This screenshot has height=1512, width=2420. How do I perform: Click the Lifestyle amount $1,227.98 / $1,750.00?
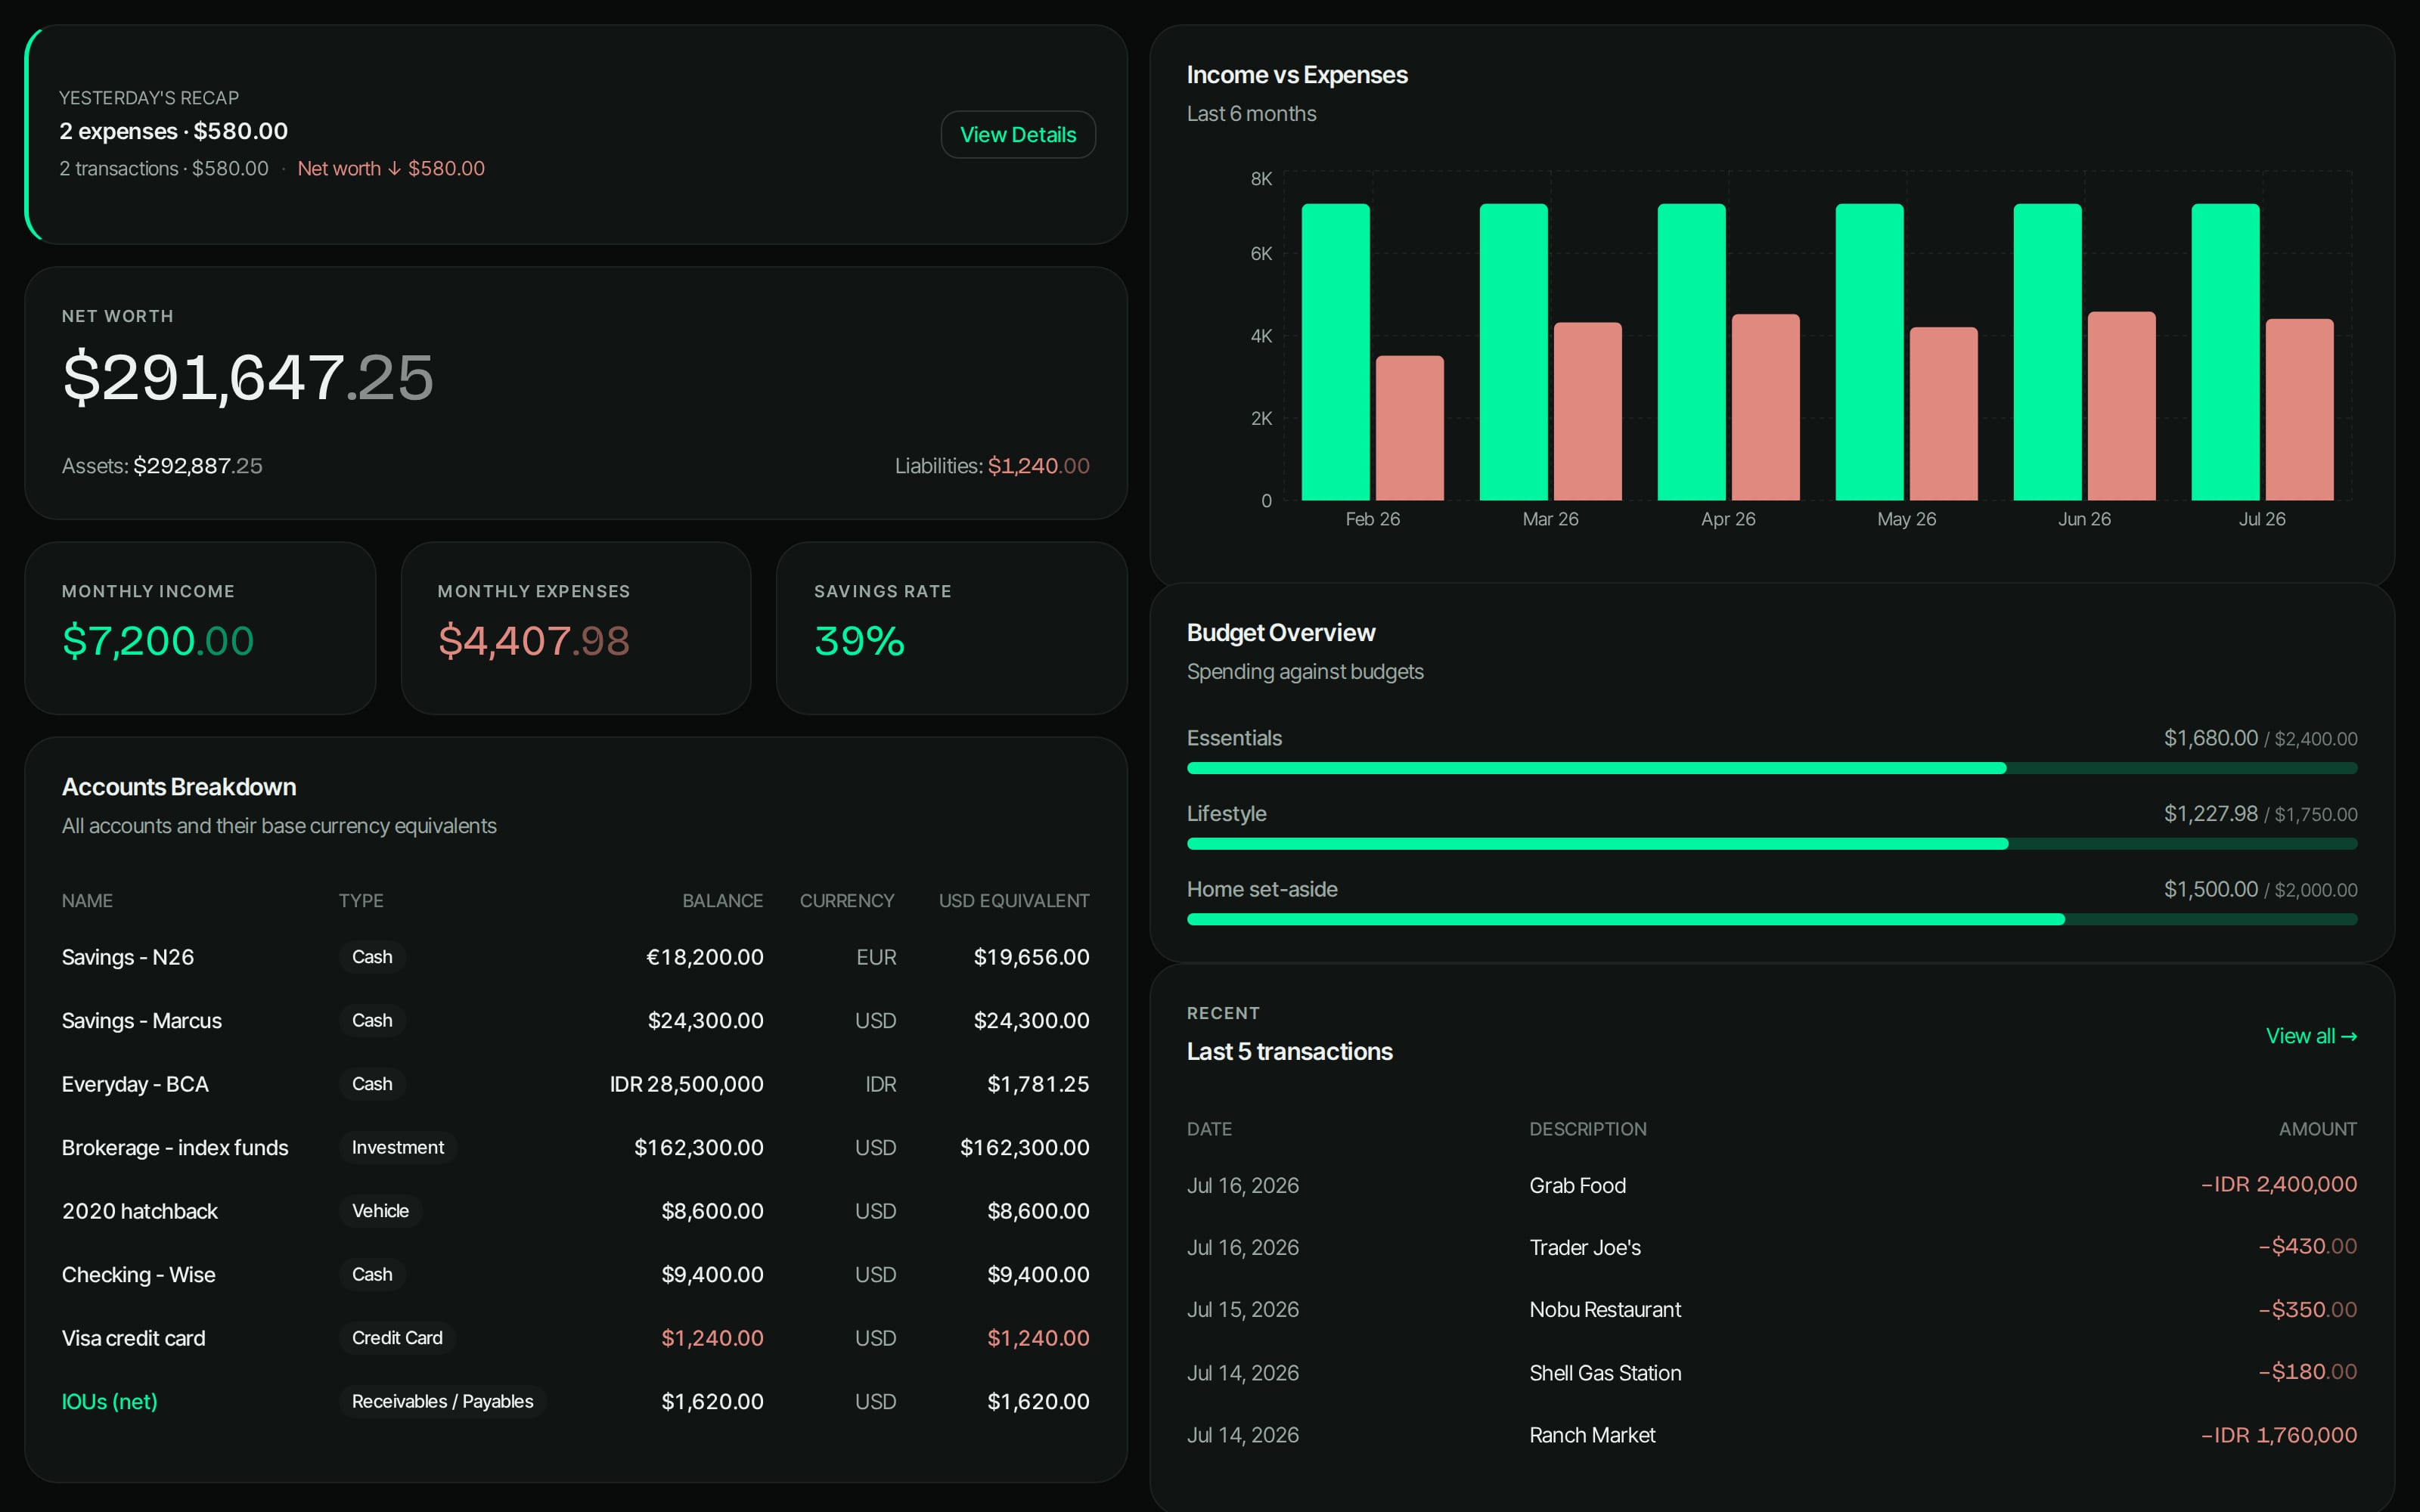point(2260,814)
